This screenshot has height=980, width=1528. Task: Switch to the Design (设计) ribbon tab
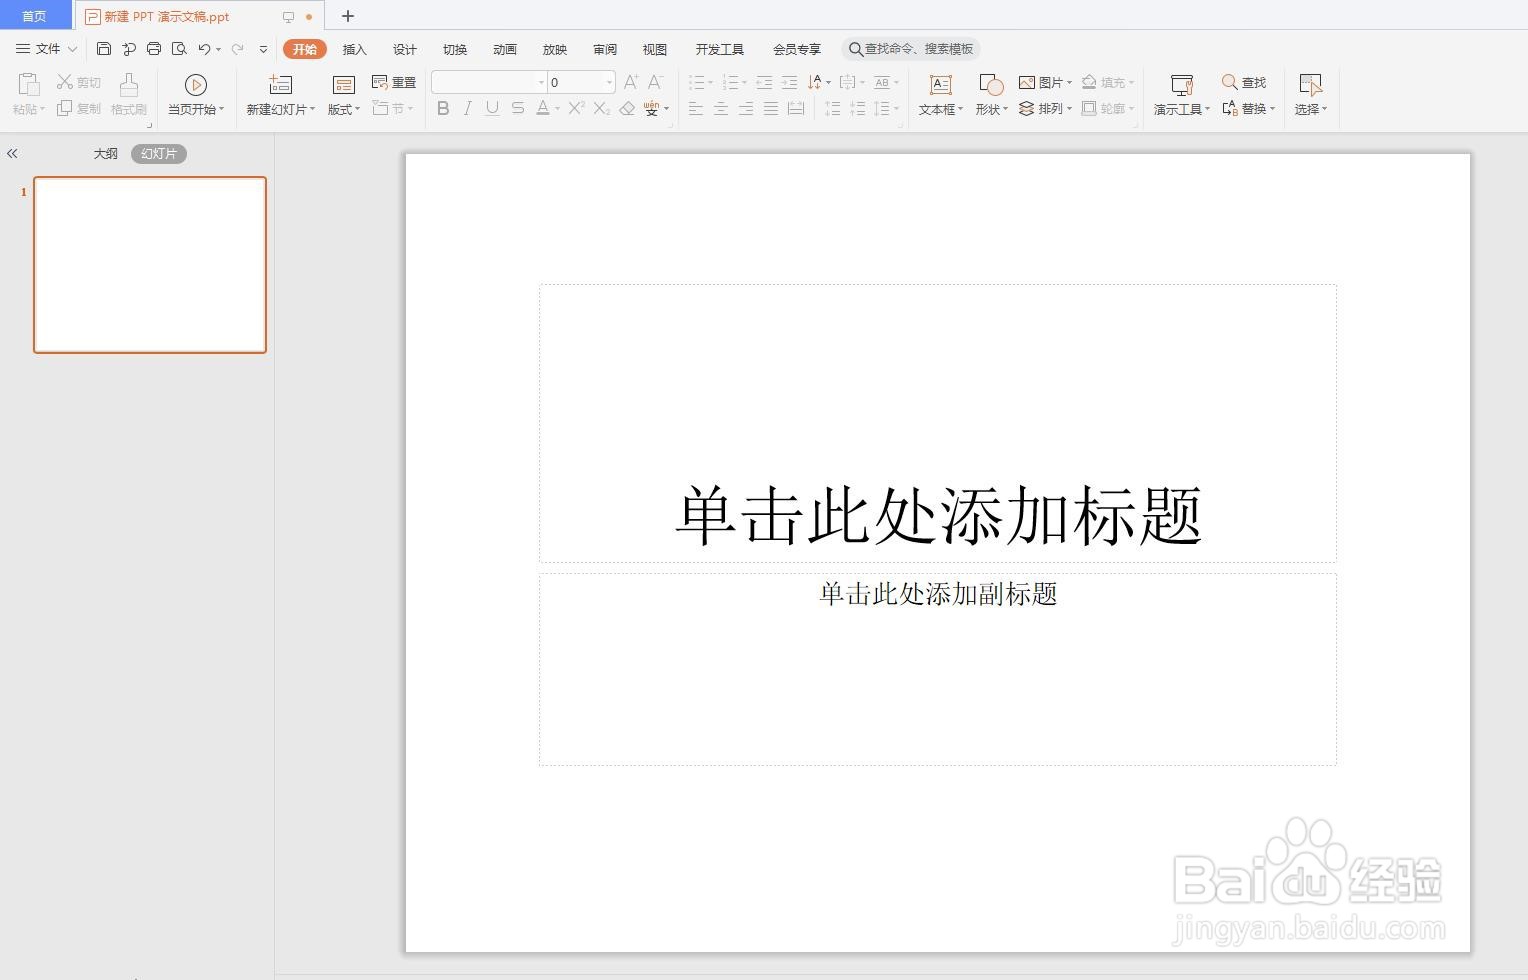click(x=405, y=49)
